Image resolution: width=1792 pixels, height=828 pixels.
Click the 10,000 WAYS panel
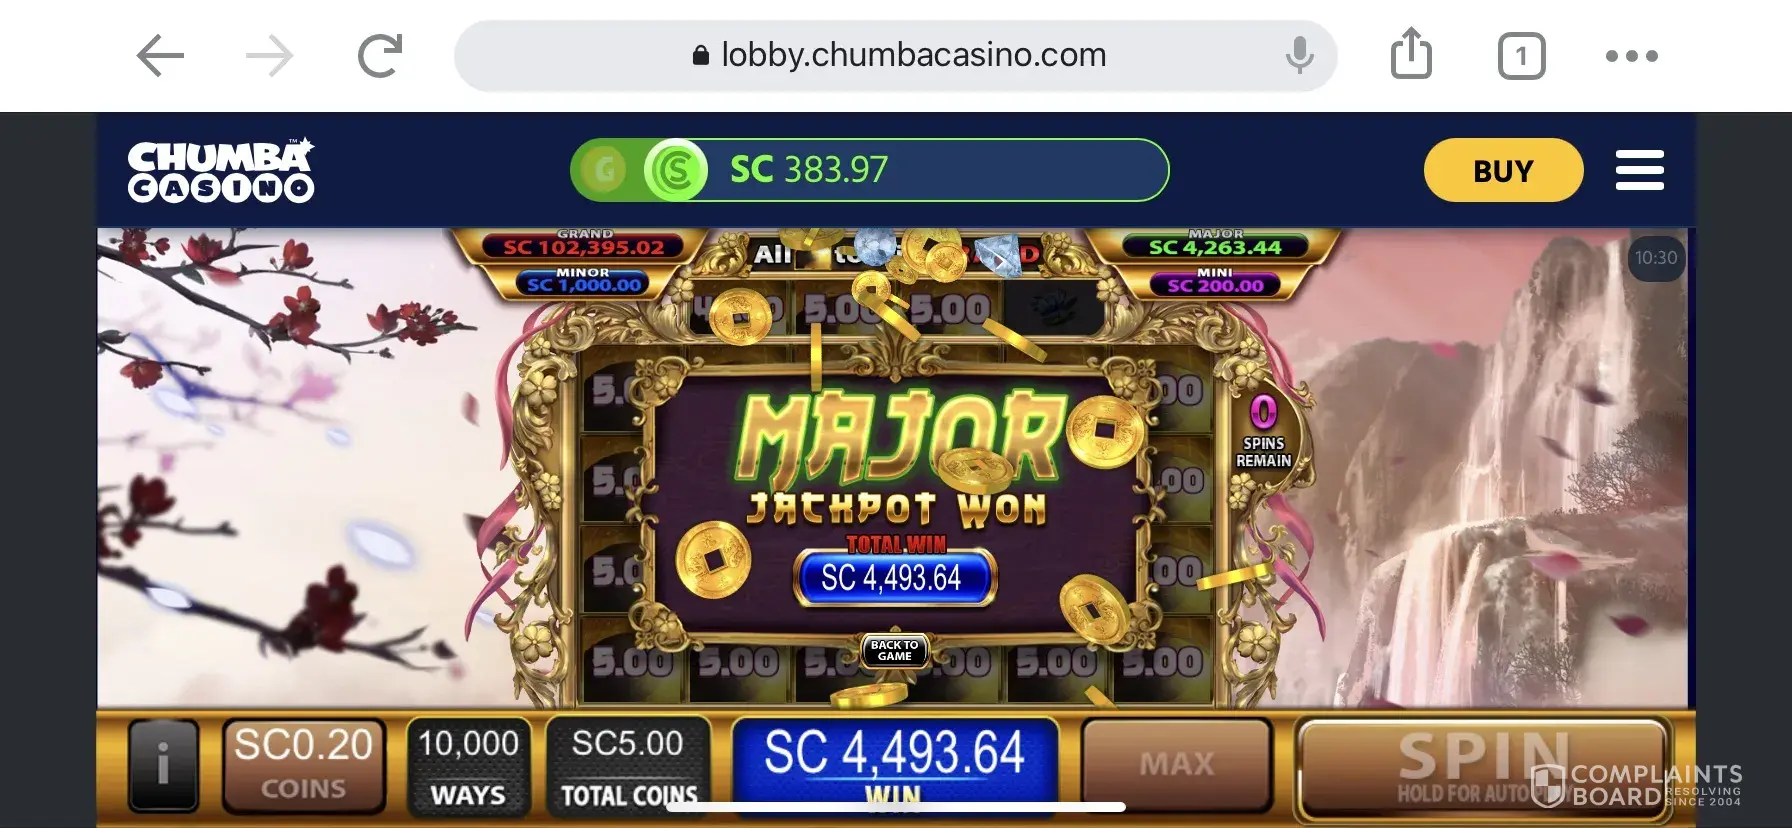pos(468,765)
